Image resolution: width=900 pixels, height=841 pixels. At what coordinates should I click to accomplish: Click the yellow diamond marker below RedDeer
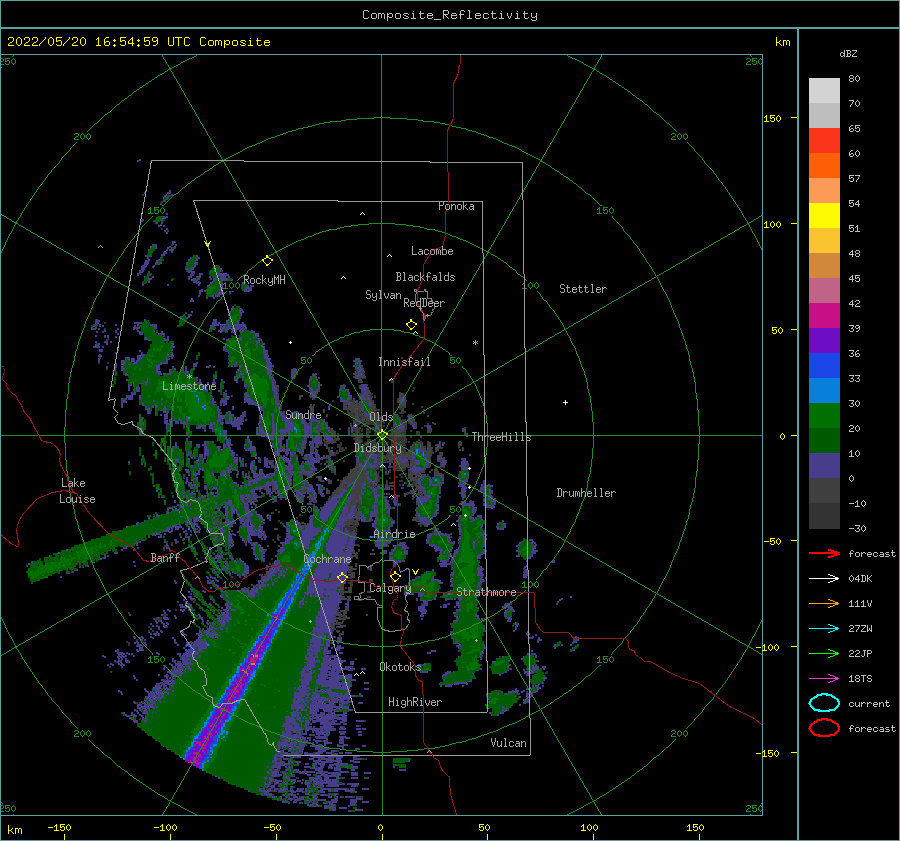[412, 325]
